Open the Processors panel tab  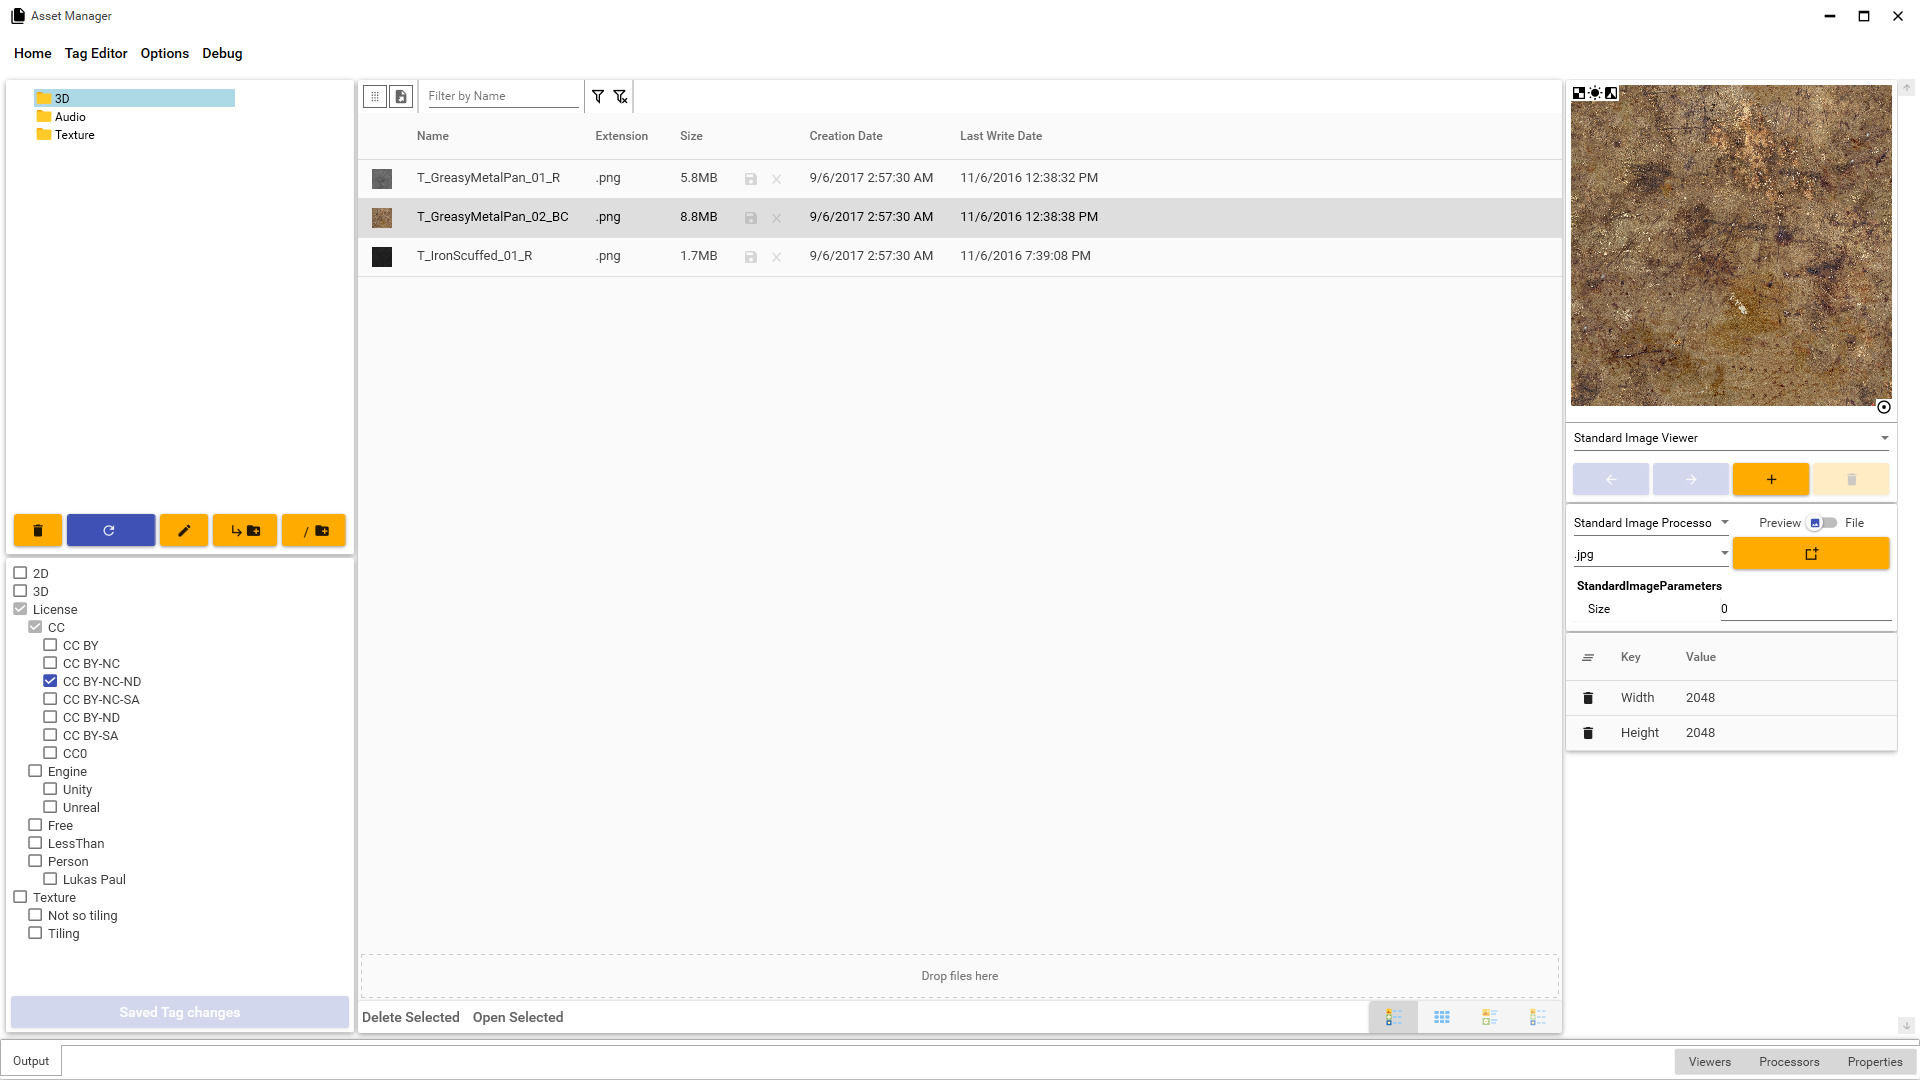click(x=1789, y=1062)
